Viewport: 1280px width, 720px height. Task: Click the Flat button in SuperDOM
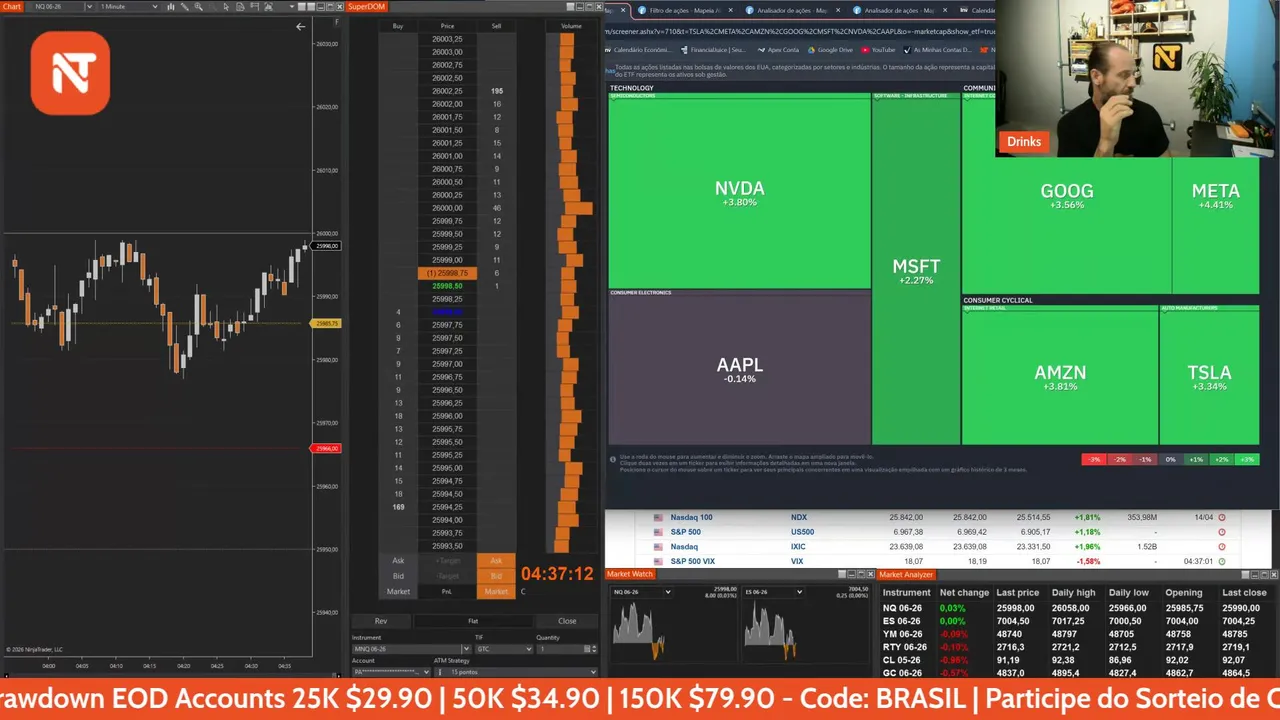coord(473,621)
